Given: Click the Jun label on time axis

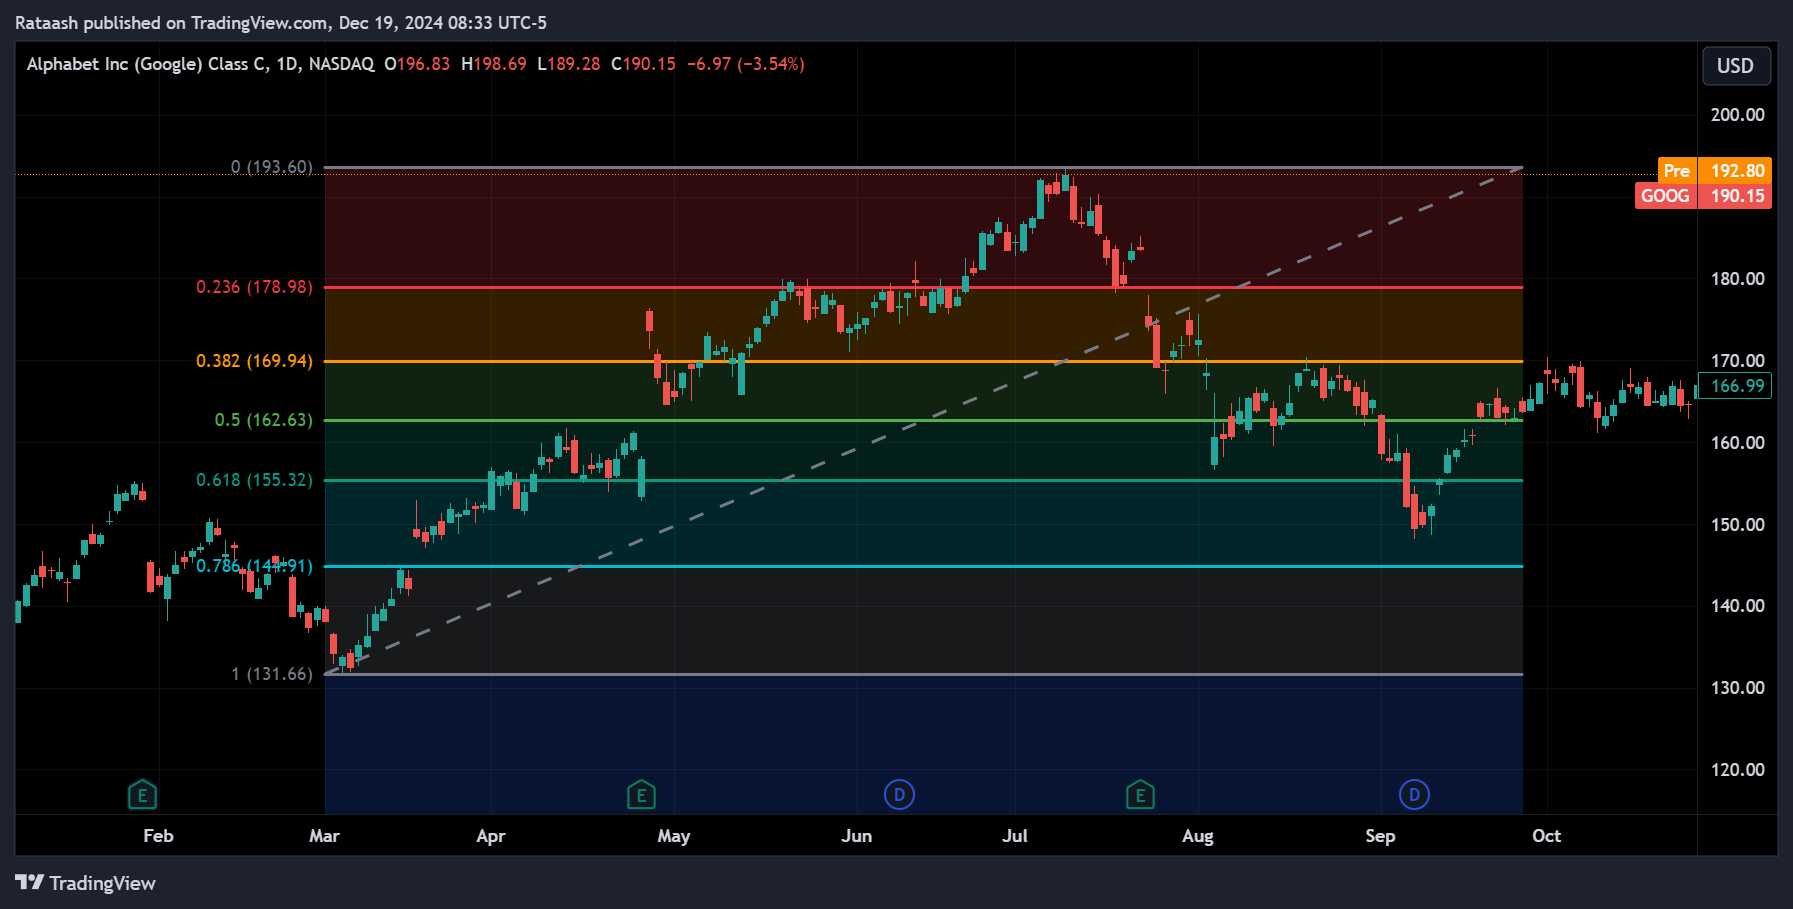Looking at the screenshot, I should coord(856,836).
